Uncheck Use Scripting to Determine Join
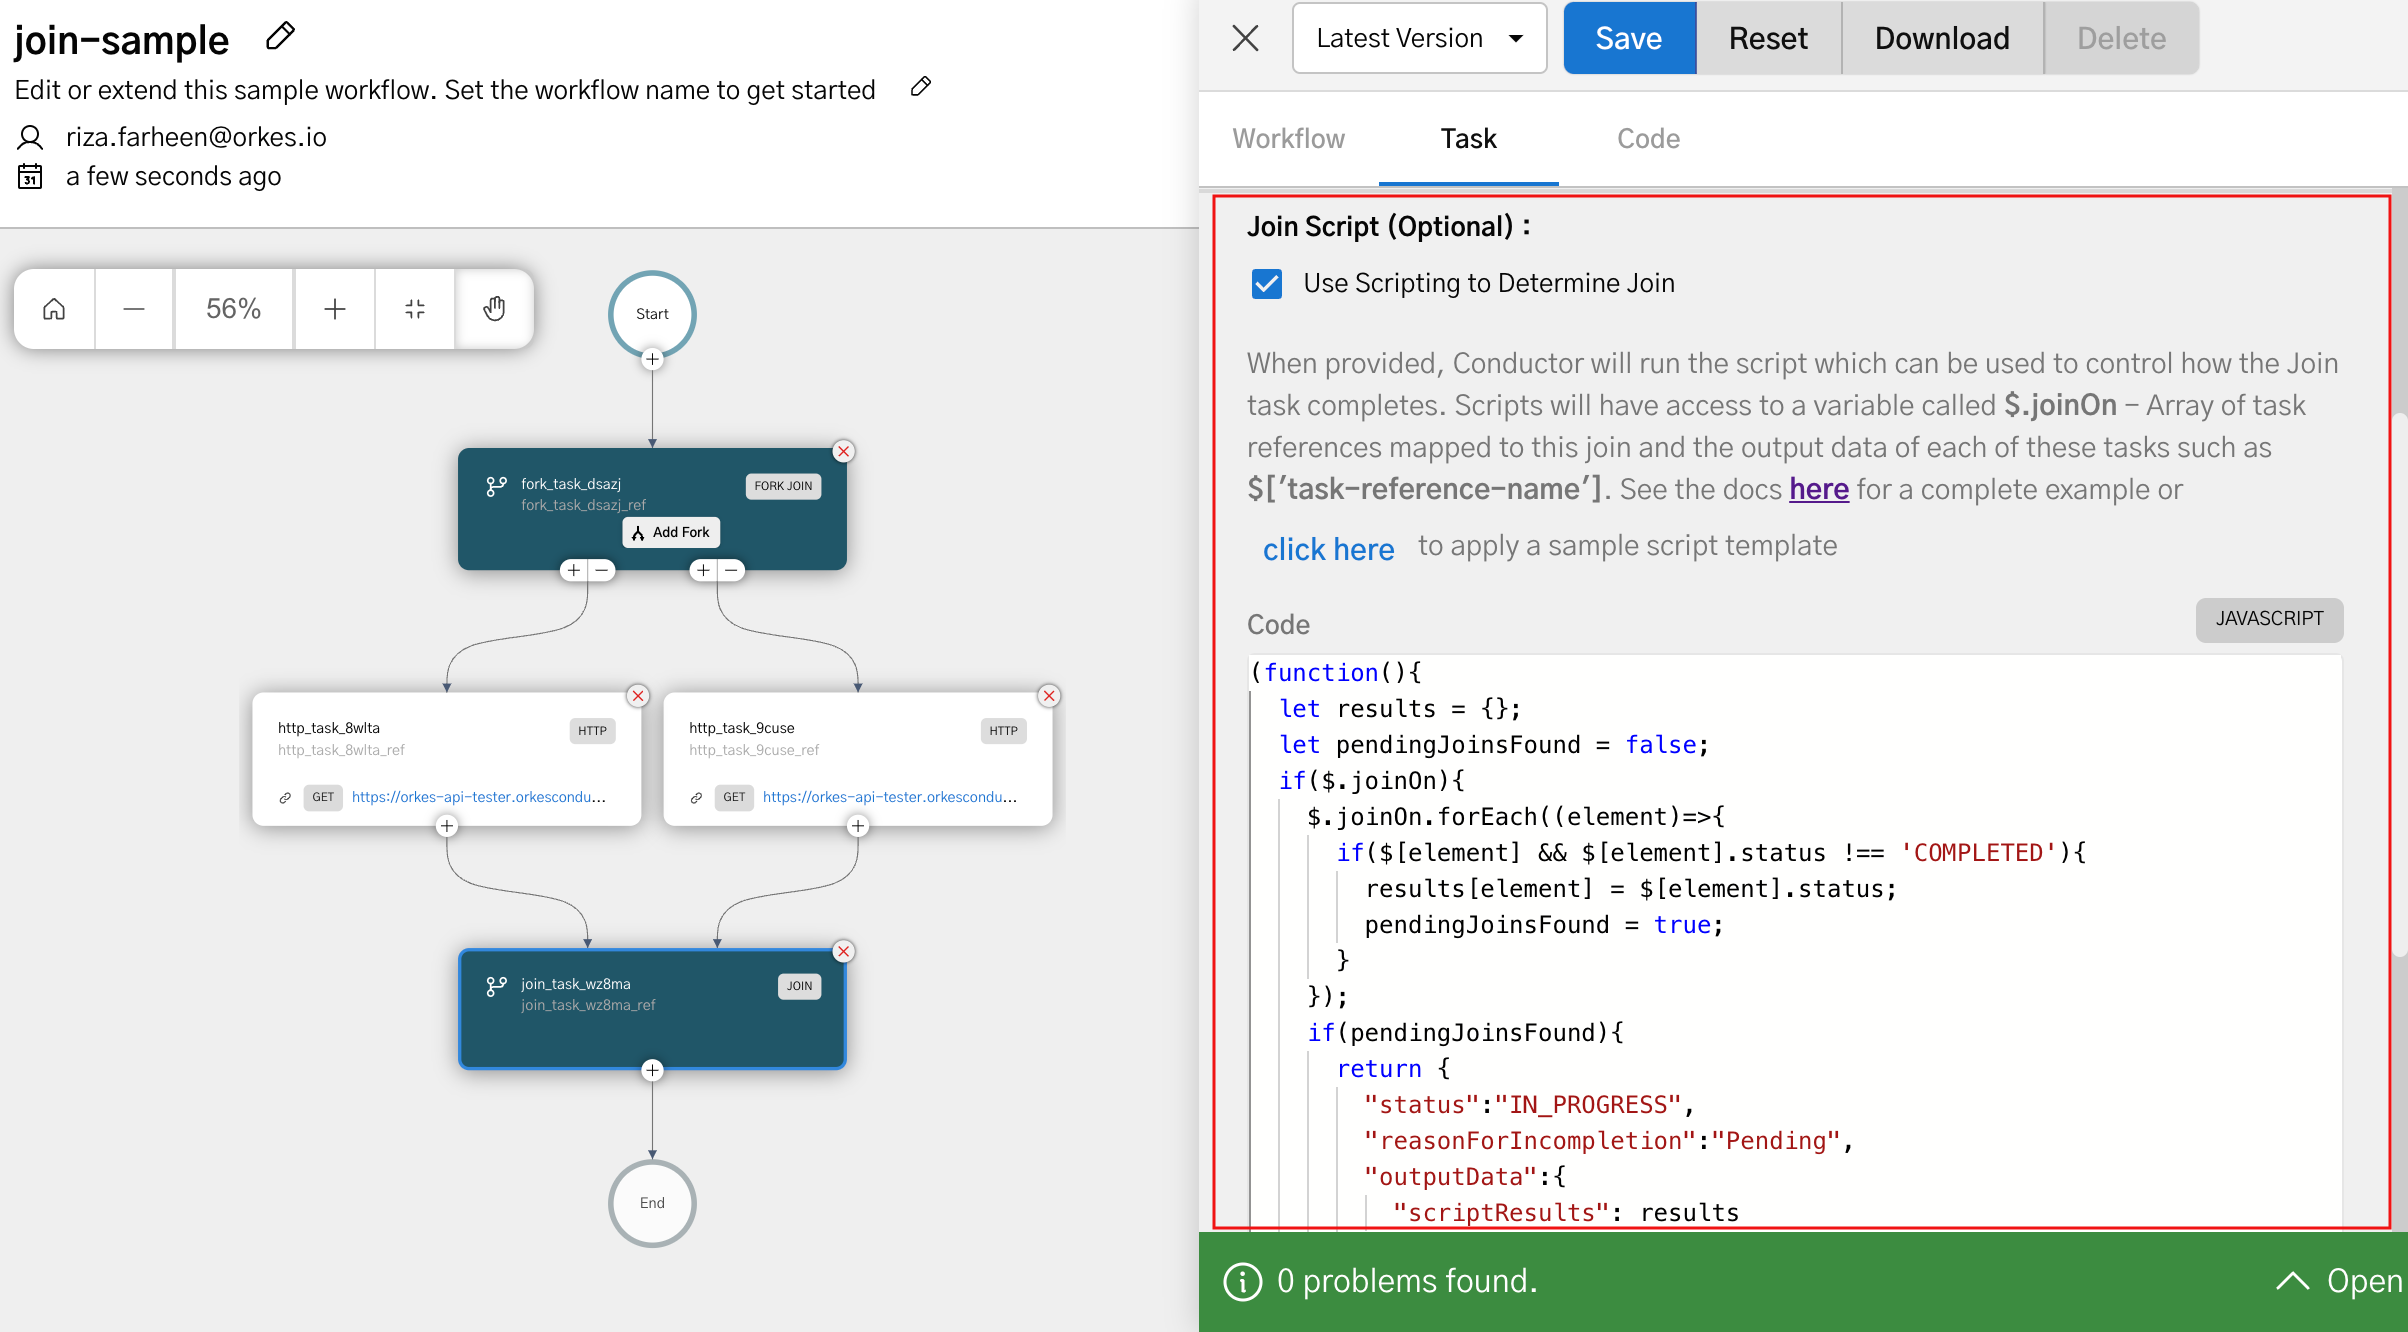2408x1332 pixels. [1267, 284]
